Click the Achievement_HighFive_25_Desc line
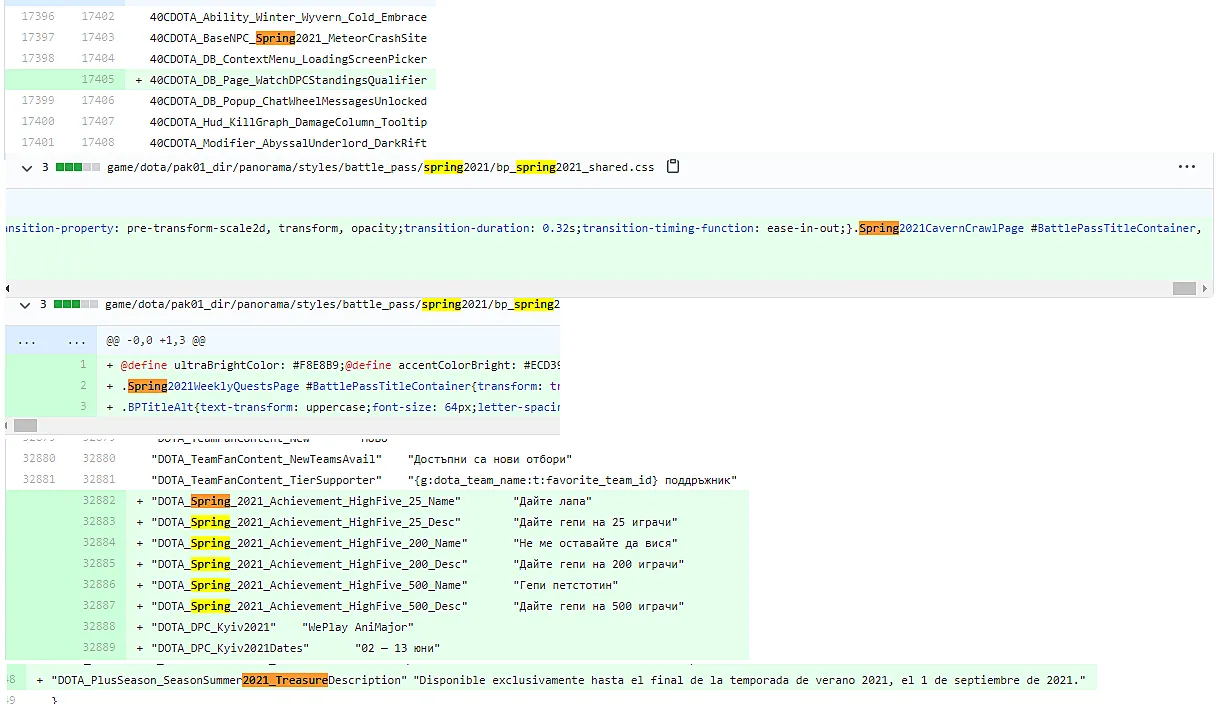This screenshot has width=1217, height=707. [x=415, y=522]
